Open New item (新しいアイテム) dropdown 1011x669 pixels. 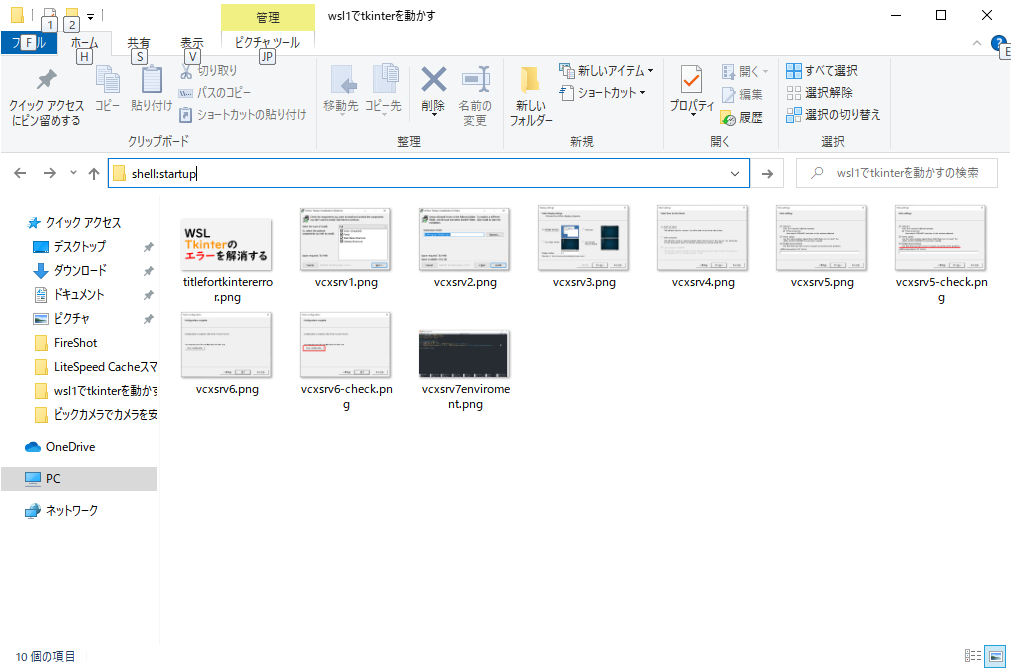click(x=606, y=71)
